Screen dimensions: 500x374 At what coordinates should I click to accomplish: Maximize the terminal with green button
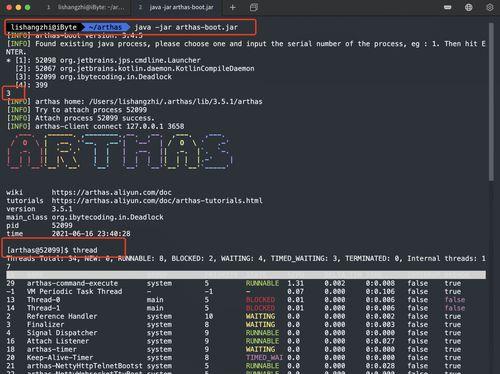coord(28,7)
